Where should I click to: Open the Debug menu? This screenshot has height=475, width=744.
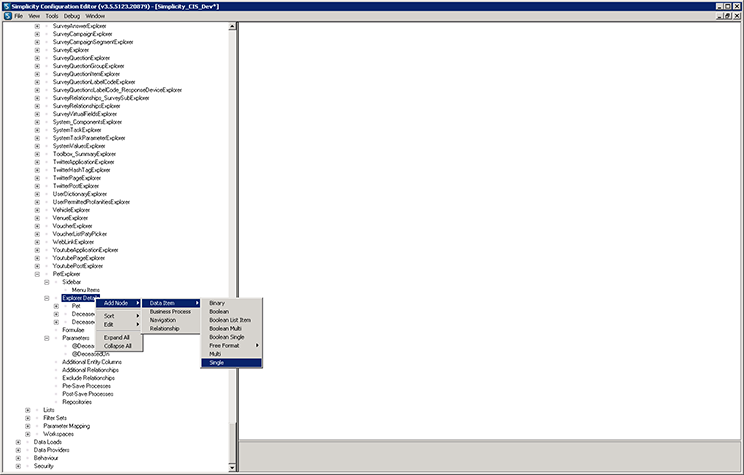point(72,16)
